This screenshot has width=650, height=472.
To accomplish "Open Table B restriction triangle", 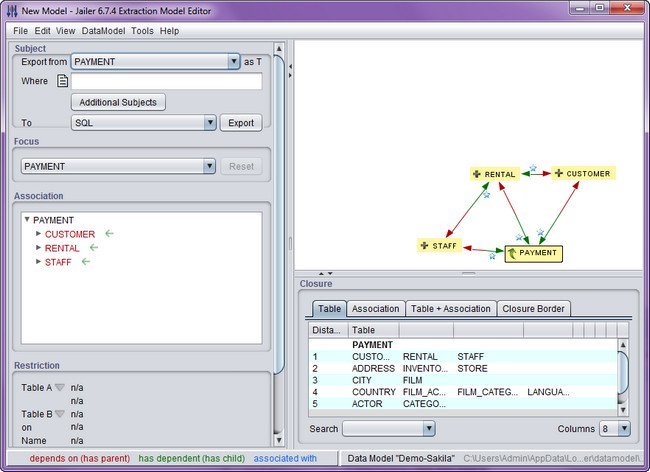I will [60, 414].
